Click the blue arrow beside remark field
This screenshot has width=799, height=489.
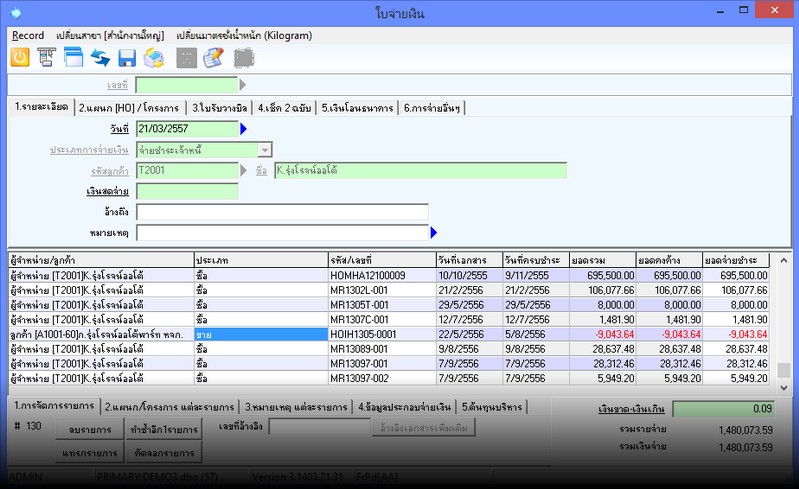(x=434, y=233)
